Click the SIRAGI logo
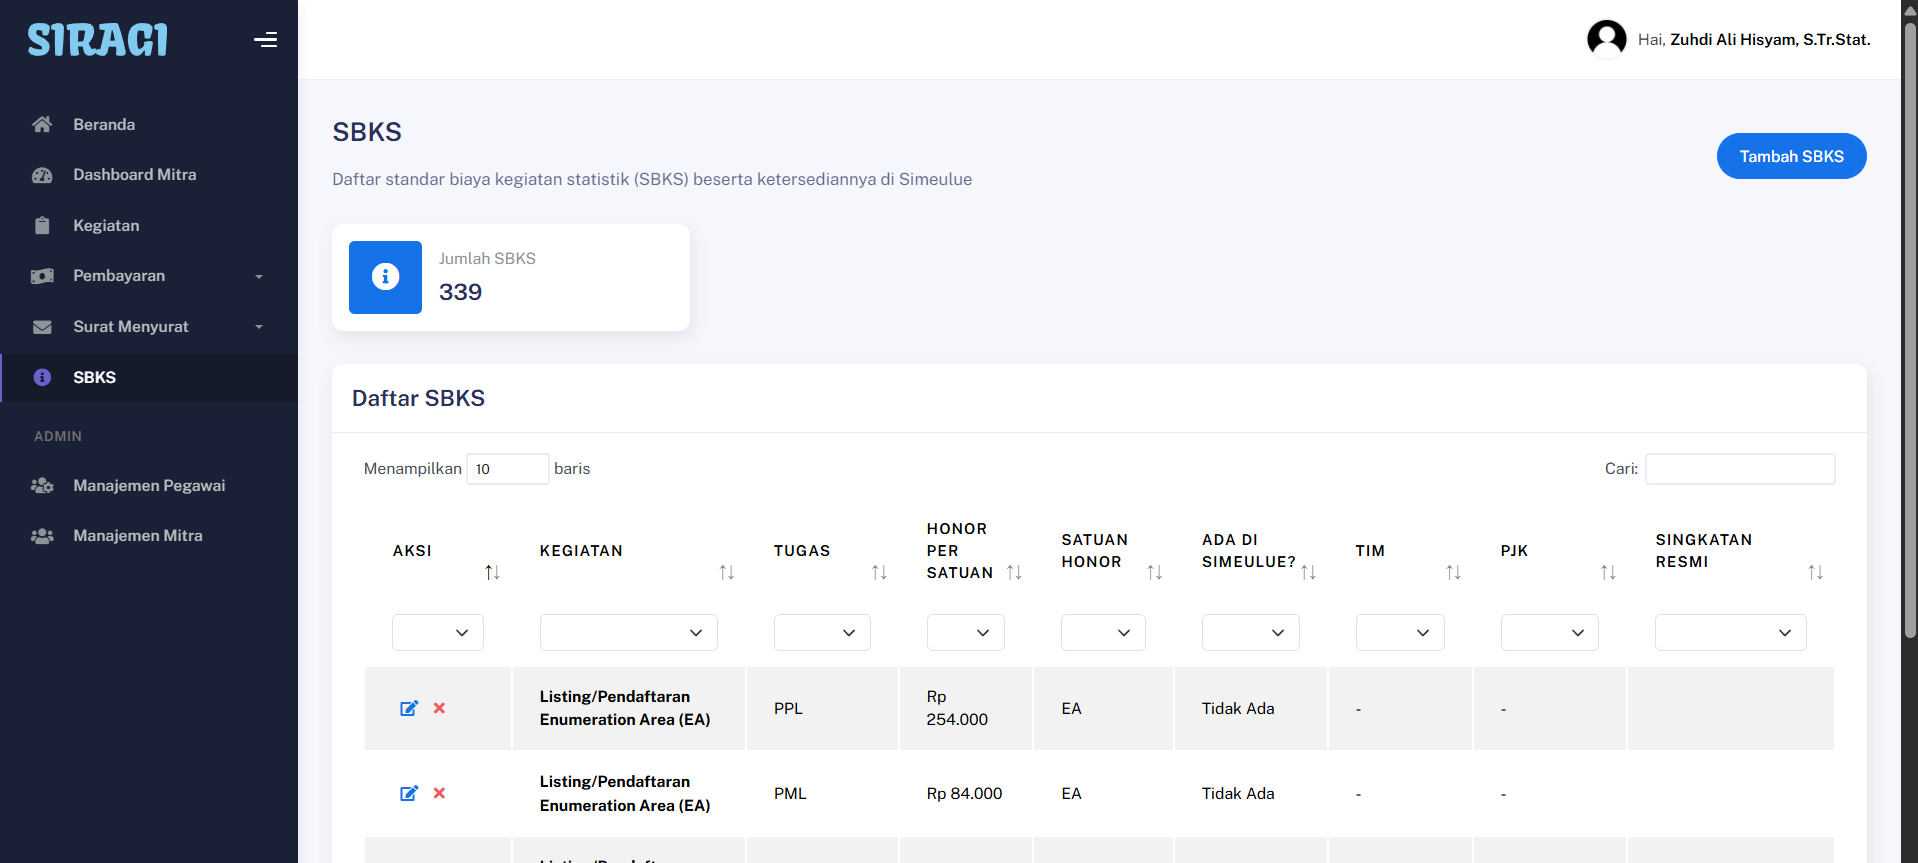Screen dimensions: 1918x863 coord(98,40)
